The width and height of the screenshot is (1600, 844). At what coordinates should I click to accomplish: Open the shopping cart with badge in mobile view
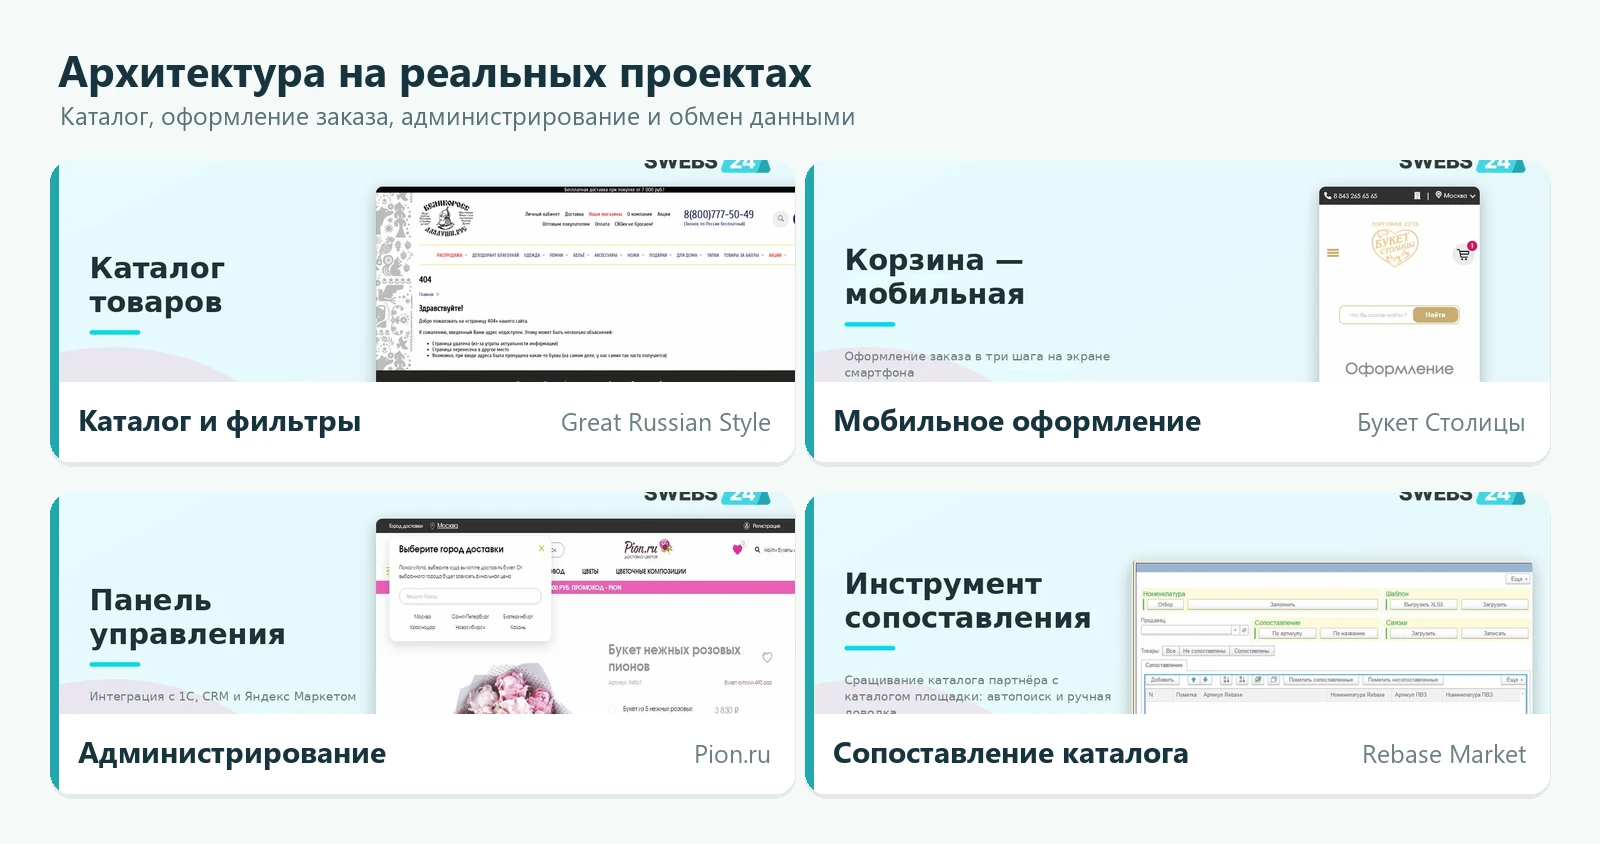[x=1463, y=254]
